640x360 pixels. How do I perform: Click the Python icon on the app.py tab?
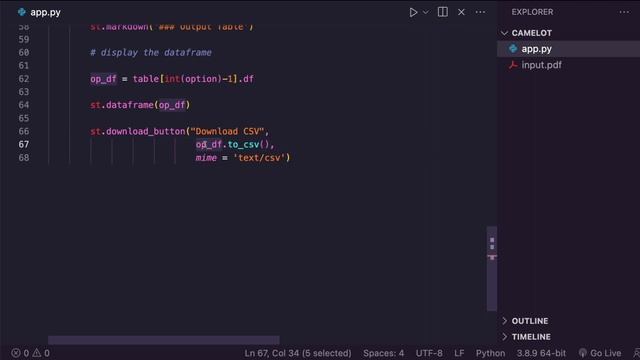pyautogui.click(x=22, y=12)
